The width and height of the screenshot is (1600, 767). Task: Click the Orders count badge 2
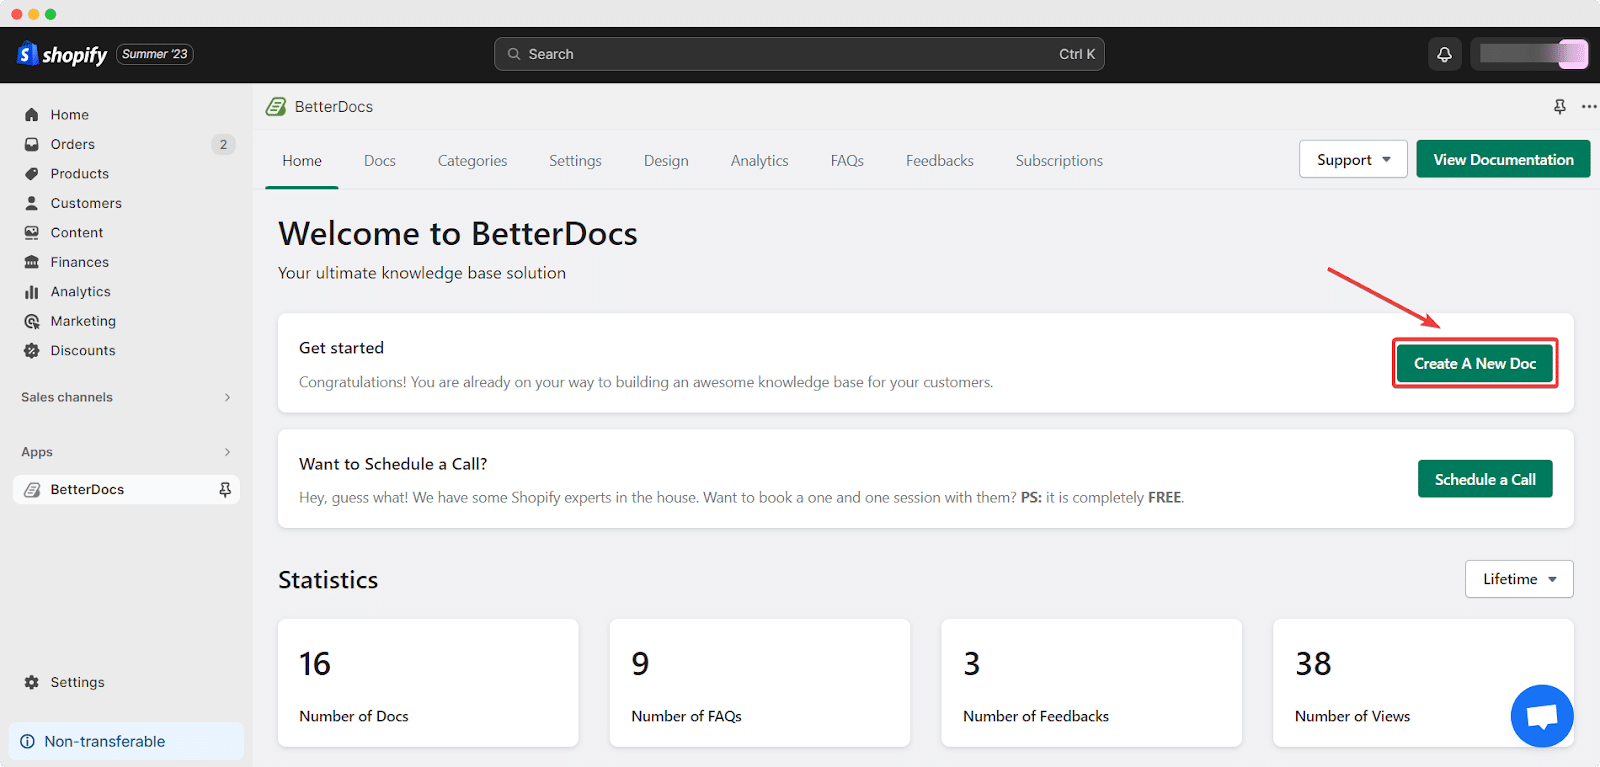pos(223,145)
